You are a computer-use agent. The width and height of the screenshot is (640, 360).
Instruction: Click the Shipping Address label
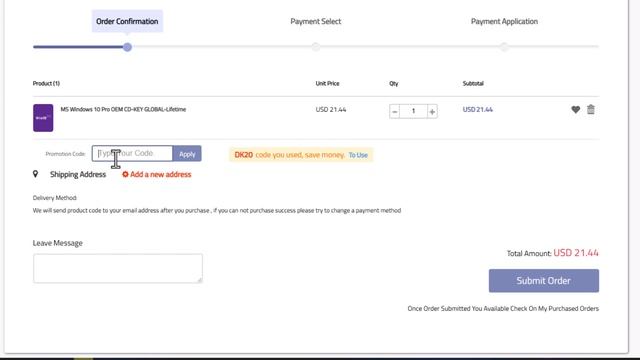pos(78,174)
